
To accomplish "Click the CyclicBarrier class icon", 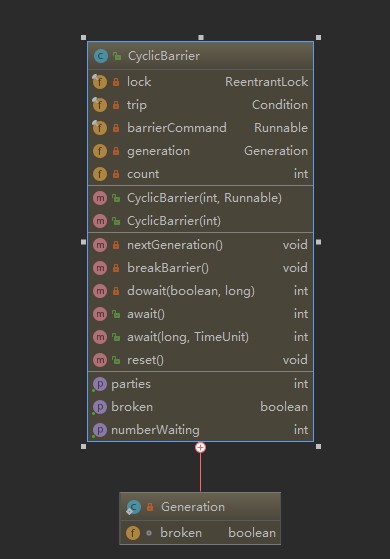I will 101,56.
